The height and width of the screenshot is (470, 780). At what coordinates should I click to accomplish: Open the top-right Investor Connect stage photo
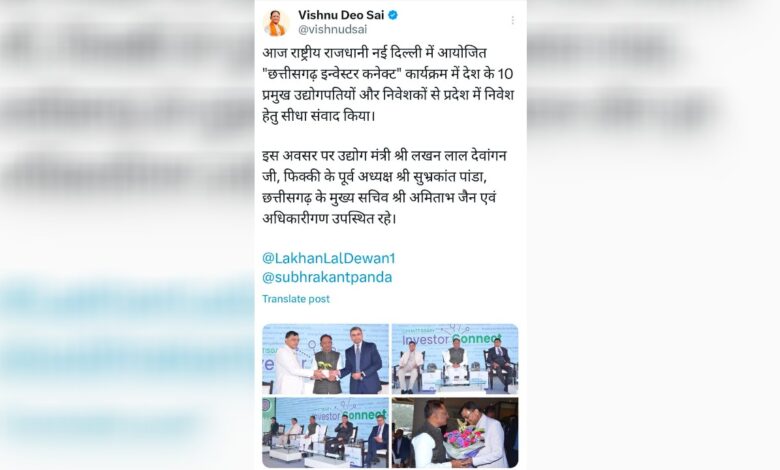tap(455, 359)
